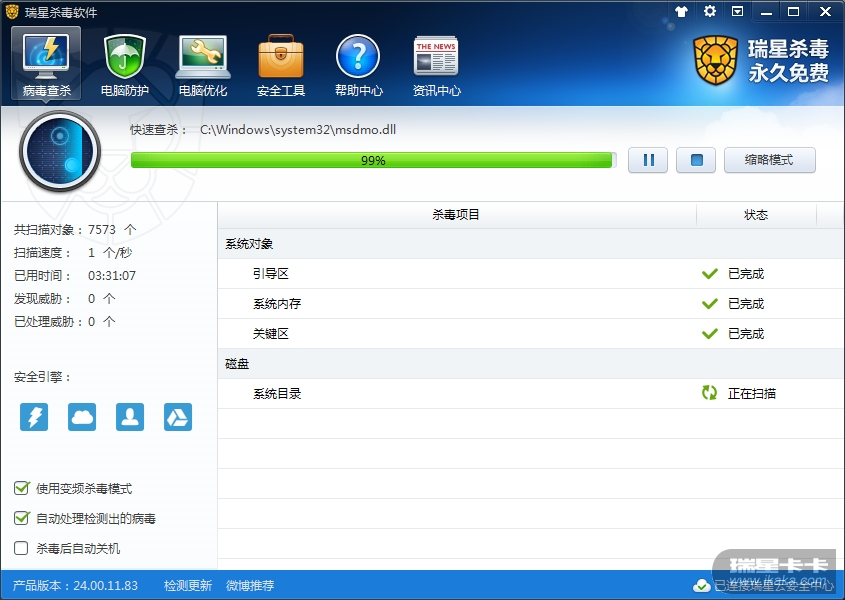The width and height of the screenshot is (845, 600).
Task: Maximize the Rising antivirus window
Action: pos(793,11)
